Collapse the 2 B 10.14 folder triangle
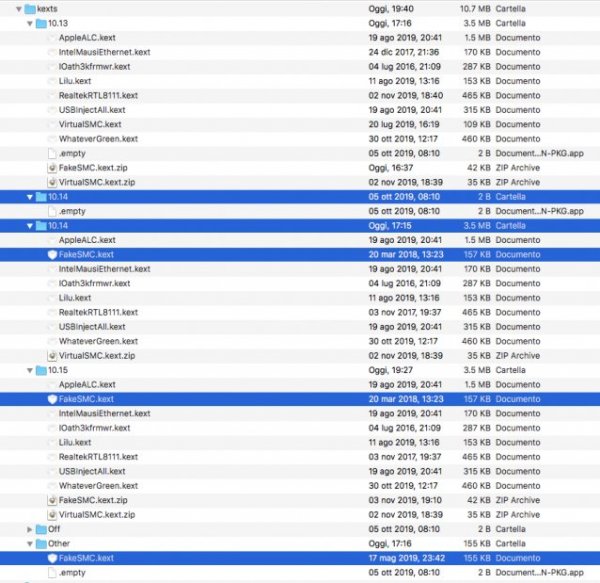The width and height of the screenshot is (600, 583). 29,197
